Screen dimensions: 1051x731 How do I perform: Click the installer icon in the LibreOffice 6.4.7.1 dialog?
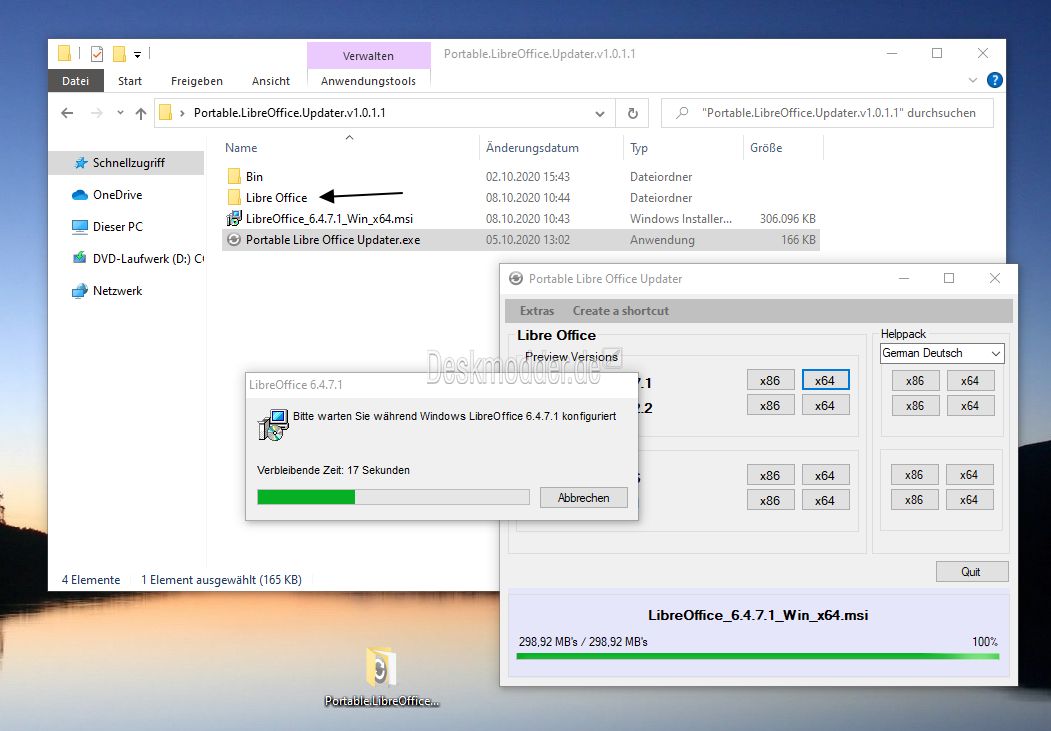(273, 425)
